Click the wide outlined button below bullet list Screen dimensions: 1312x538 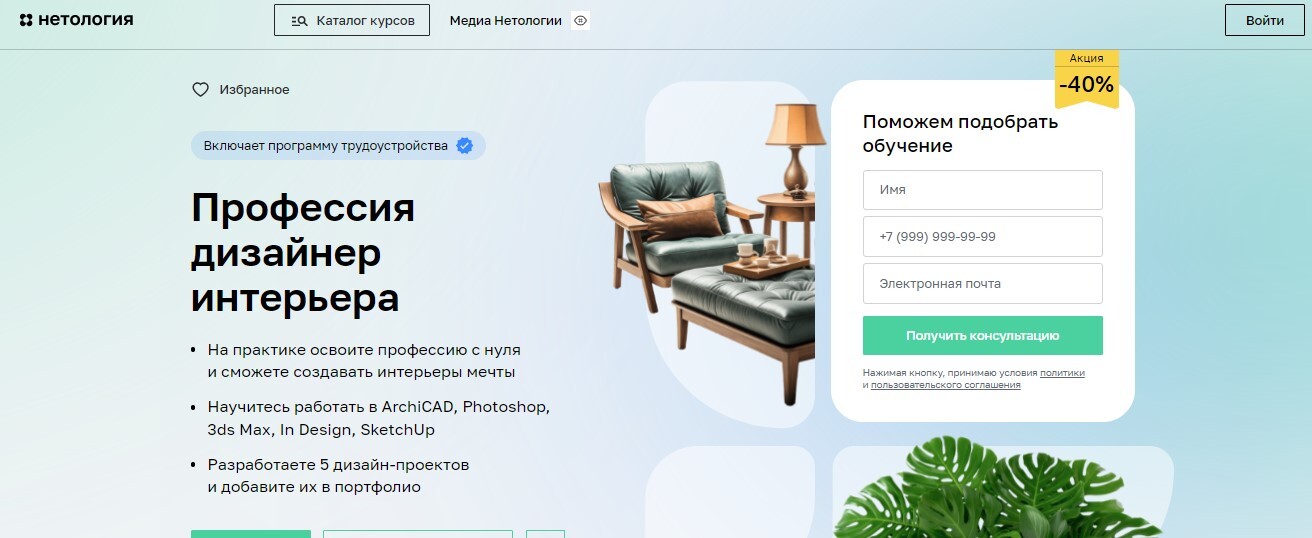click(418, 534)
